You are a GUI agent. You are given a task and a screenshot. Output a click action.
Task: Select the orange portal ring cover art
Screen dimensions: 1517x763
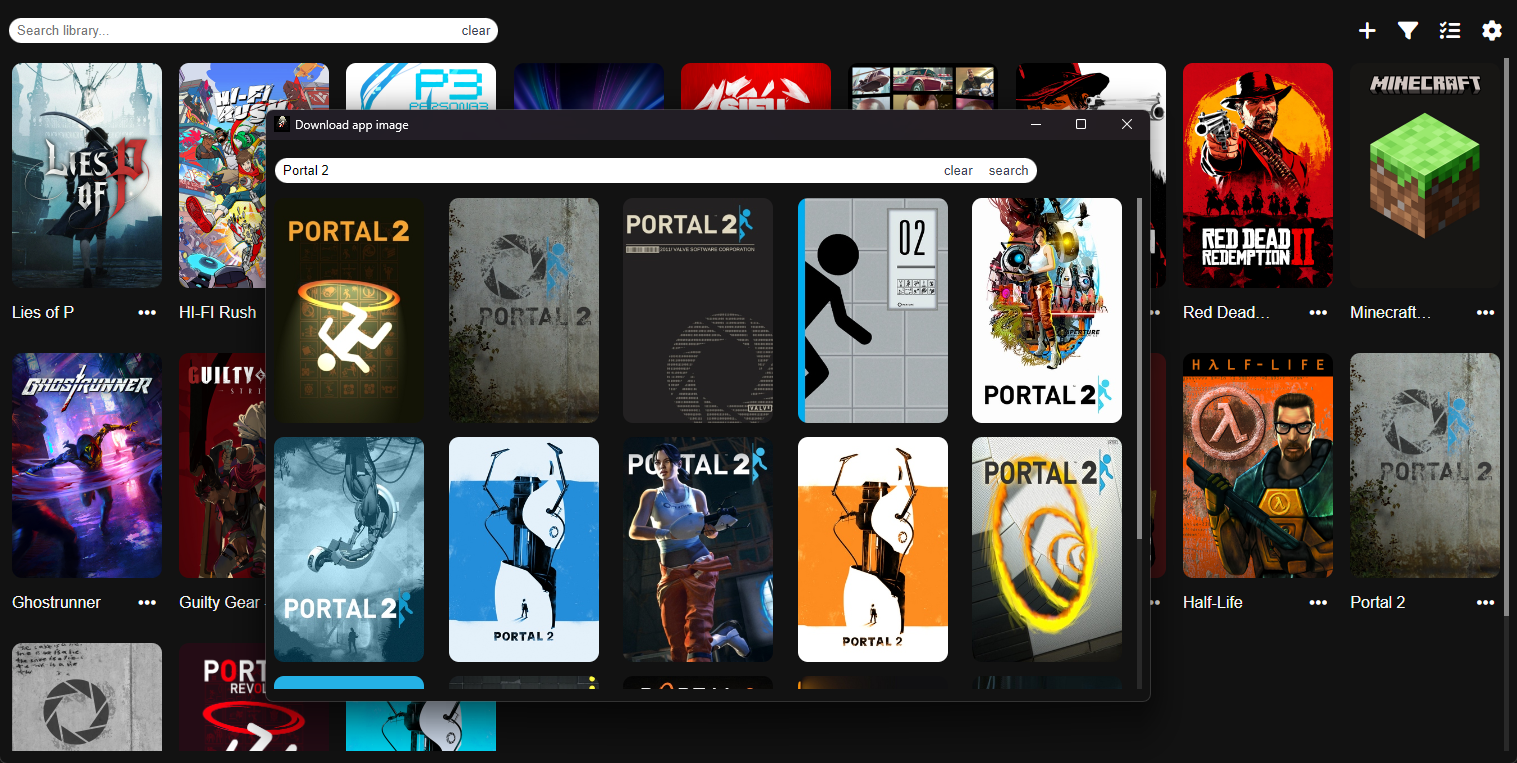[1046, 549]
